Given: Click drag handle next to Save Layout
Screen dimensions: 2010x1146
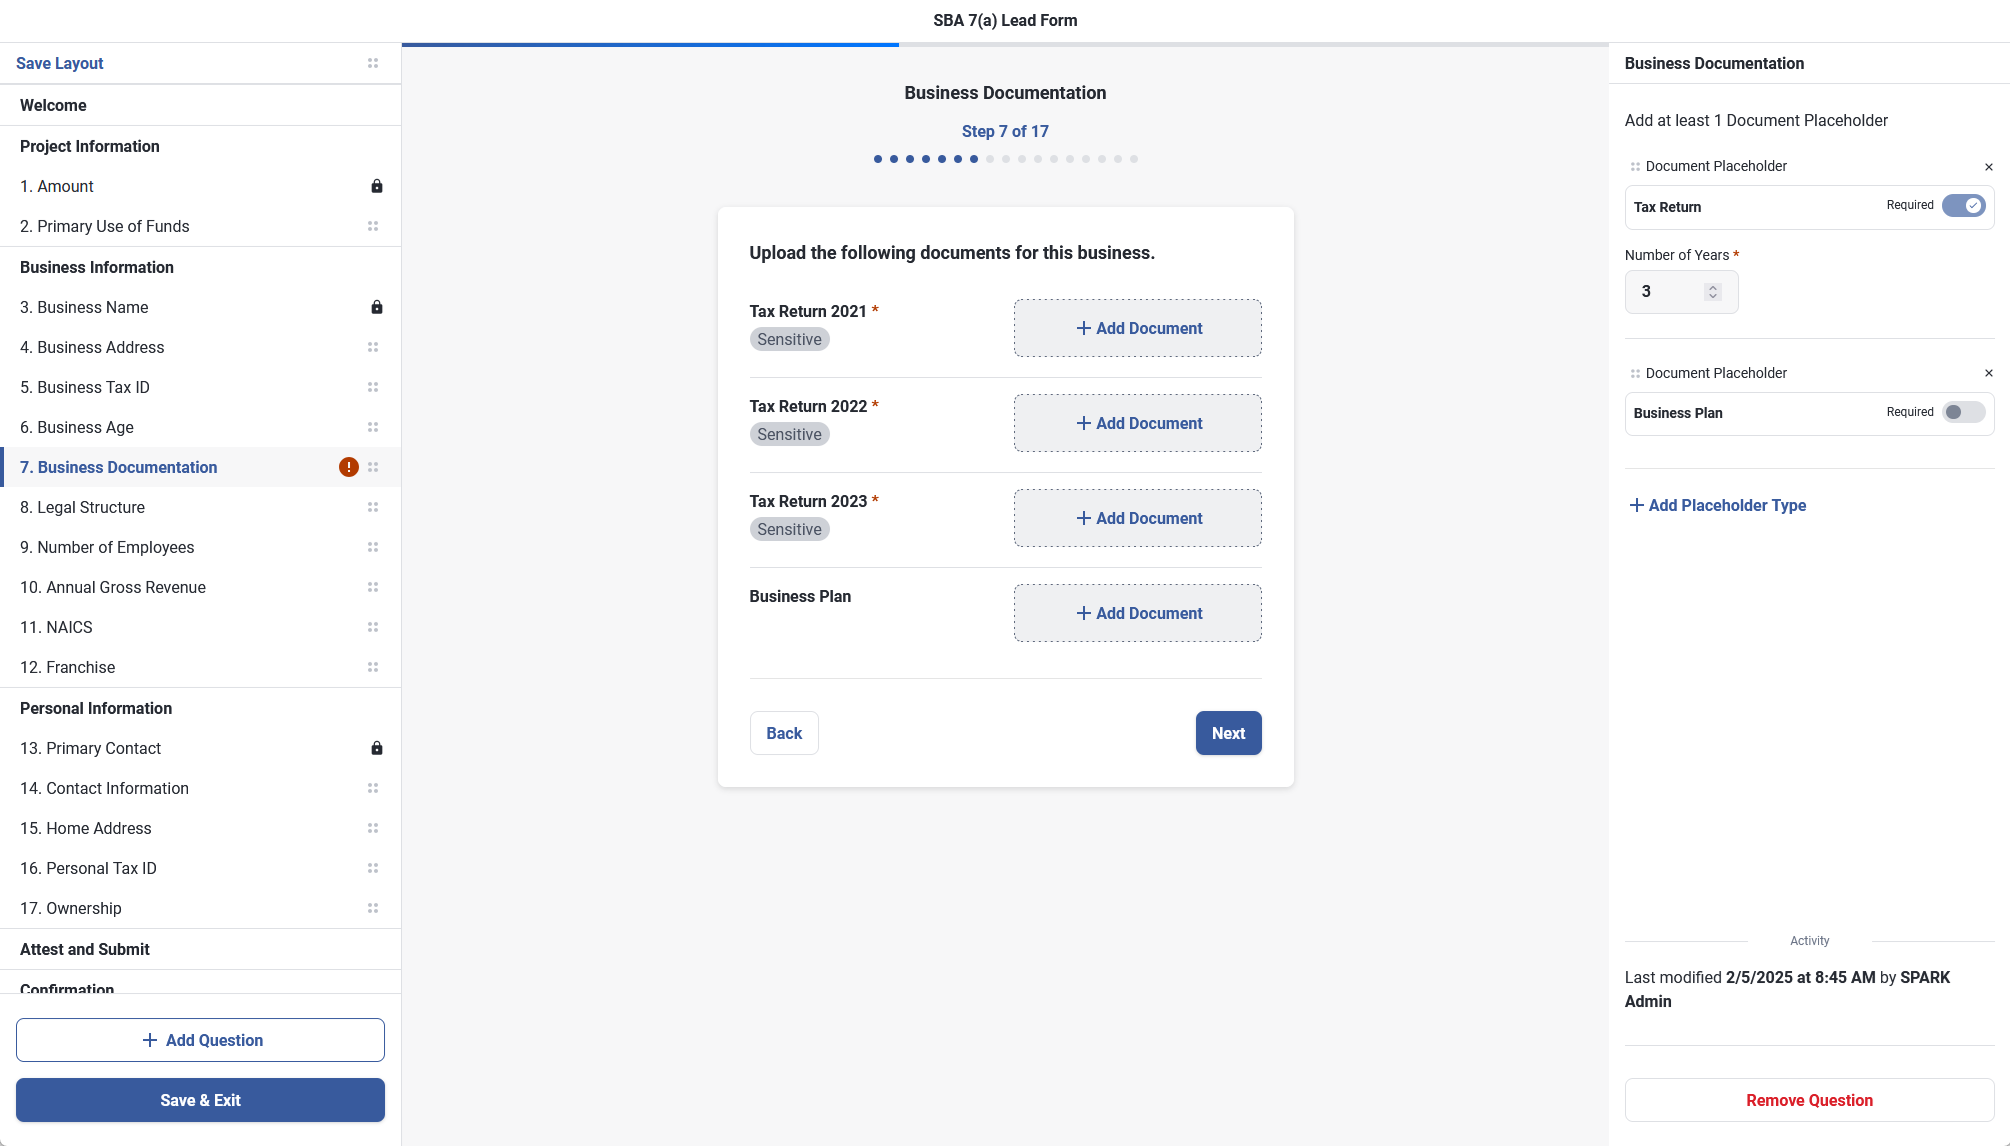Looking at the screenshot, I should click(x=373, y=63).
